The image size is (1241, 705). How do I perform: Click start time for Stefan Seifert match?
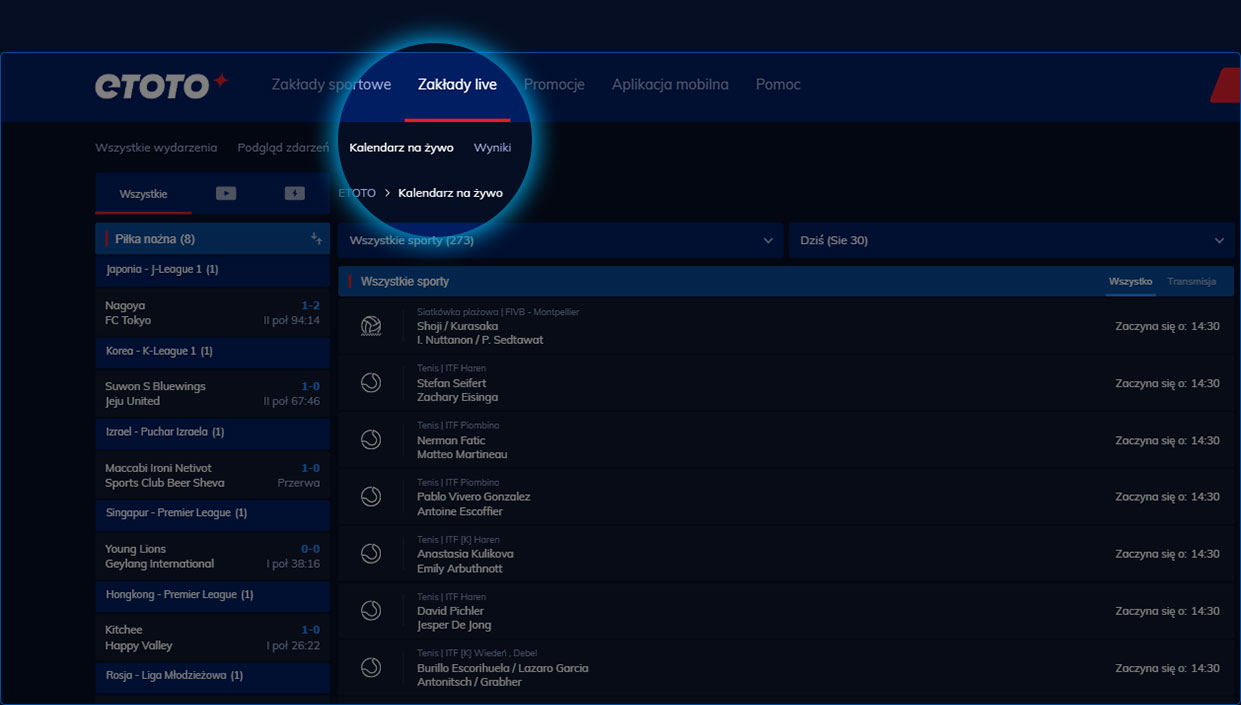click(1167, 383)
